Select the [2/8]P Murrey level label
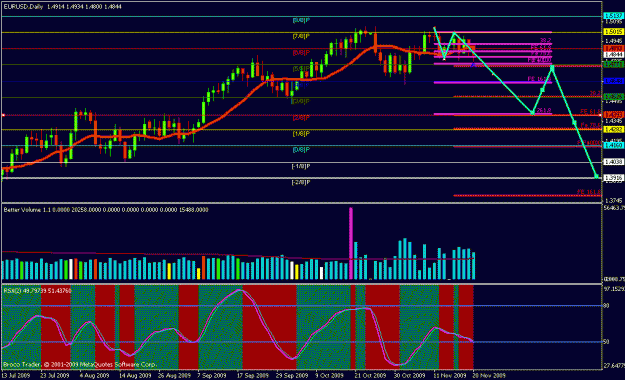The width and height of the screenshot is (625, 380). click(301, 118)
